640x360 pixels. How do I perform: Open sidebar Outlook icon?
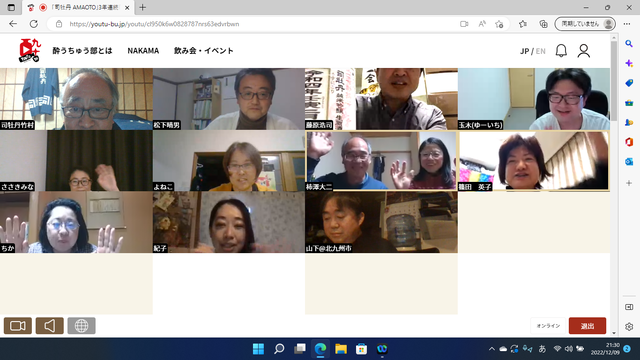[x=629, y=161]
